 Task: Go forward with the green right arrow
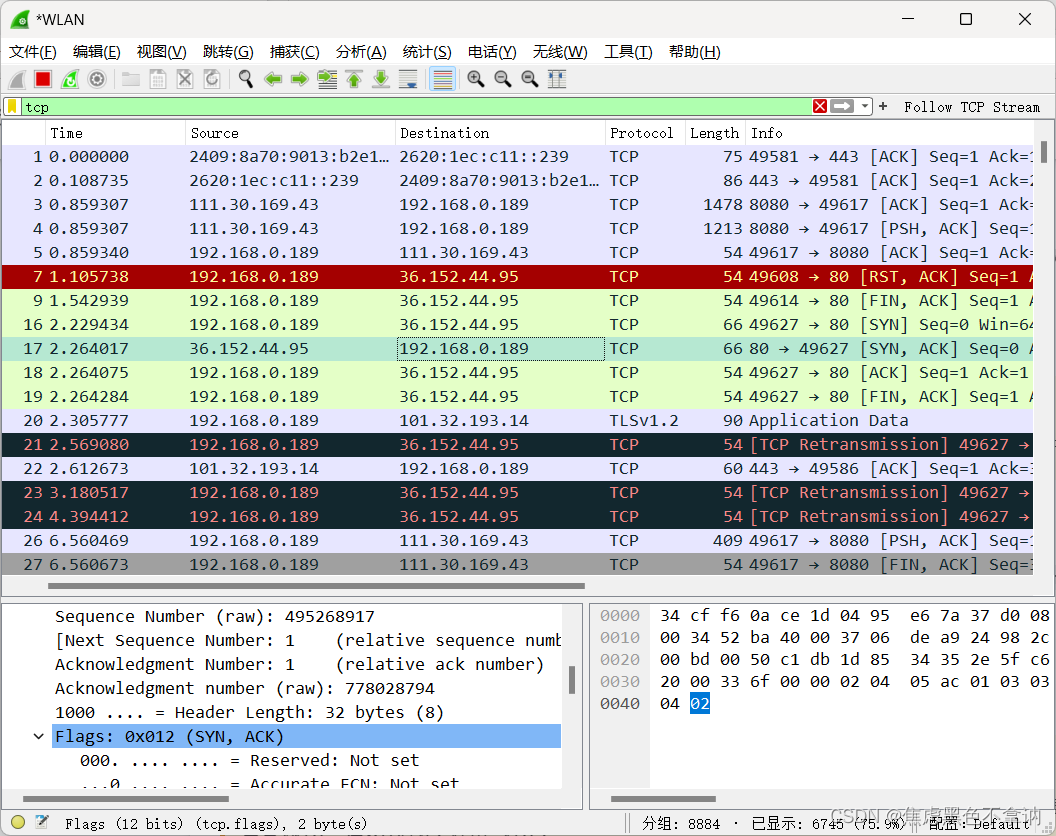tap(300, 79)
